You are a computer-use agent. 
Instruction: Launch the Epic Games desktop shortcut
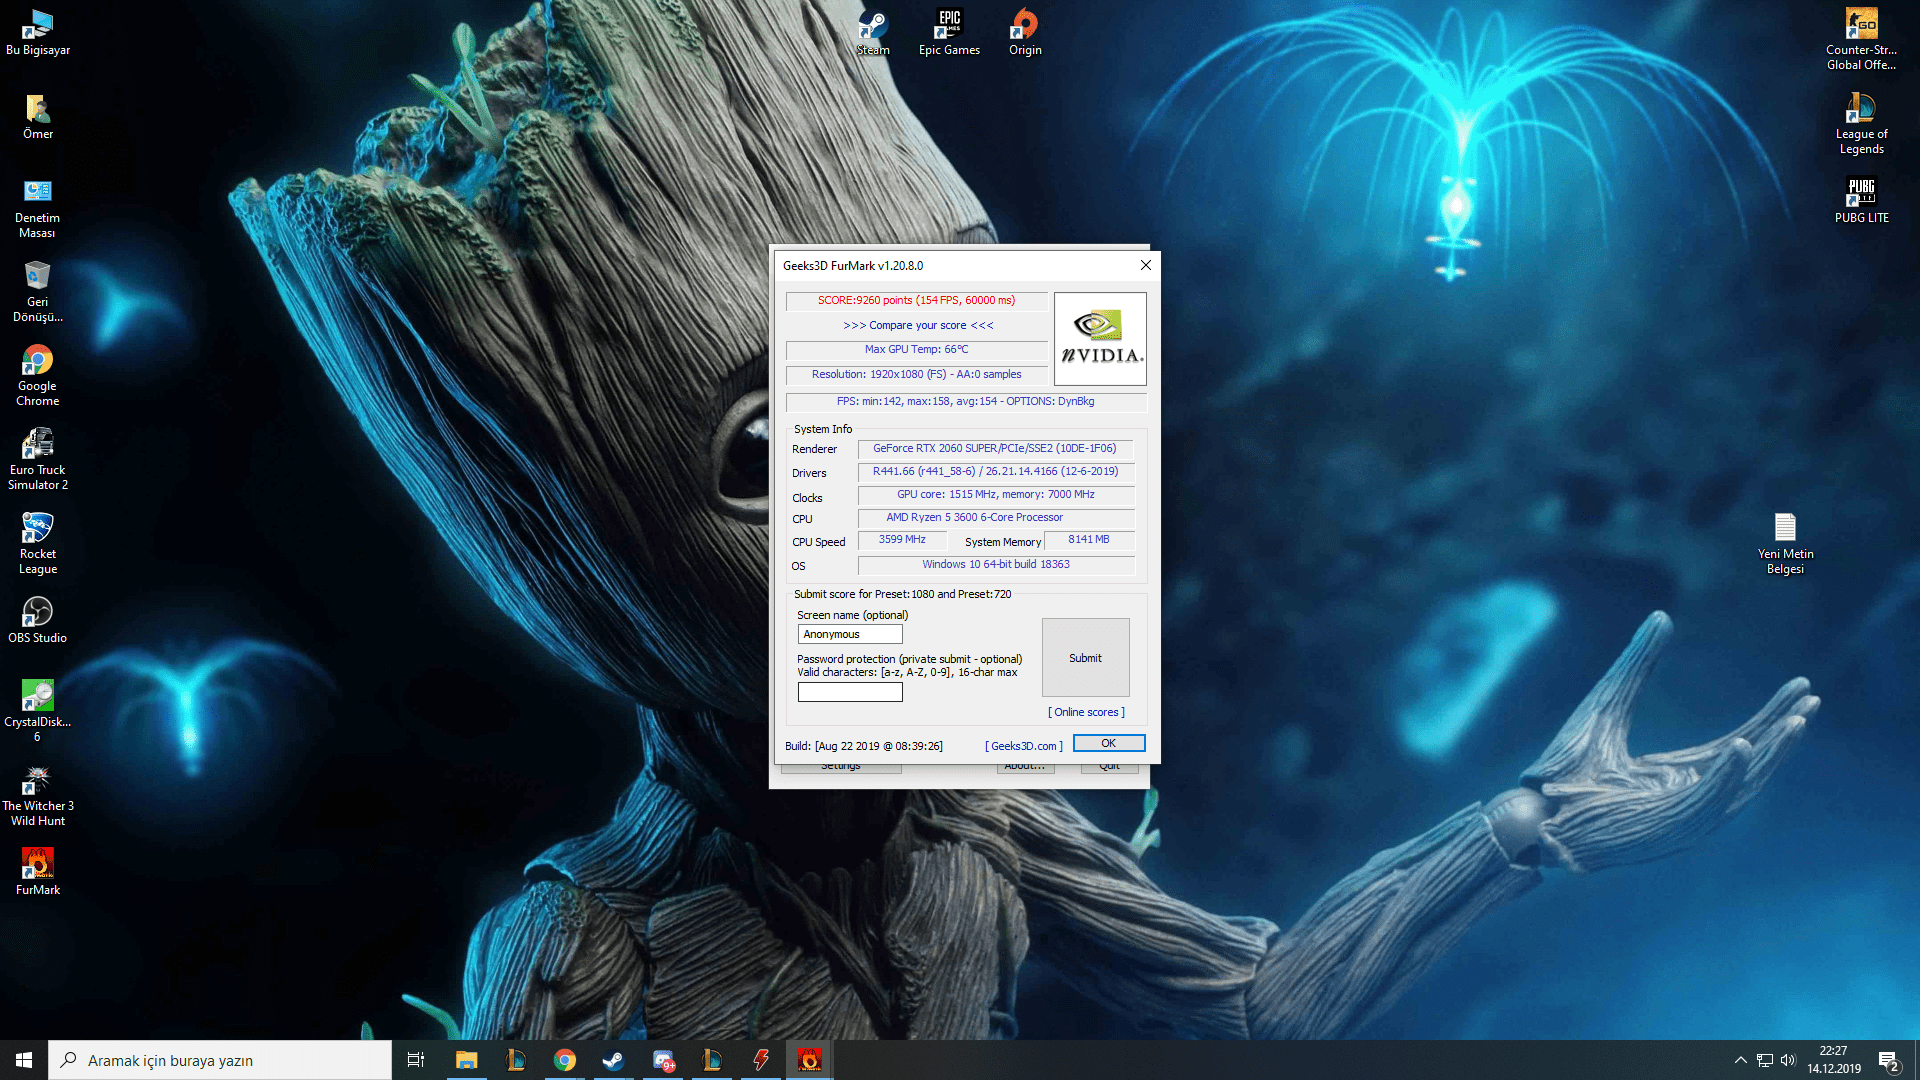(948, 26)
